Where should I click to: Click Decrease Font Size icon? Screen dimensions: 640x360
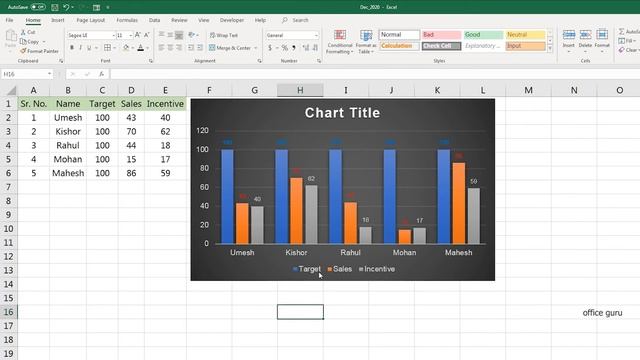(147, 35)
